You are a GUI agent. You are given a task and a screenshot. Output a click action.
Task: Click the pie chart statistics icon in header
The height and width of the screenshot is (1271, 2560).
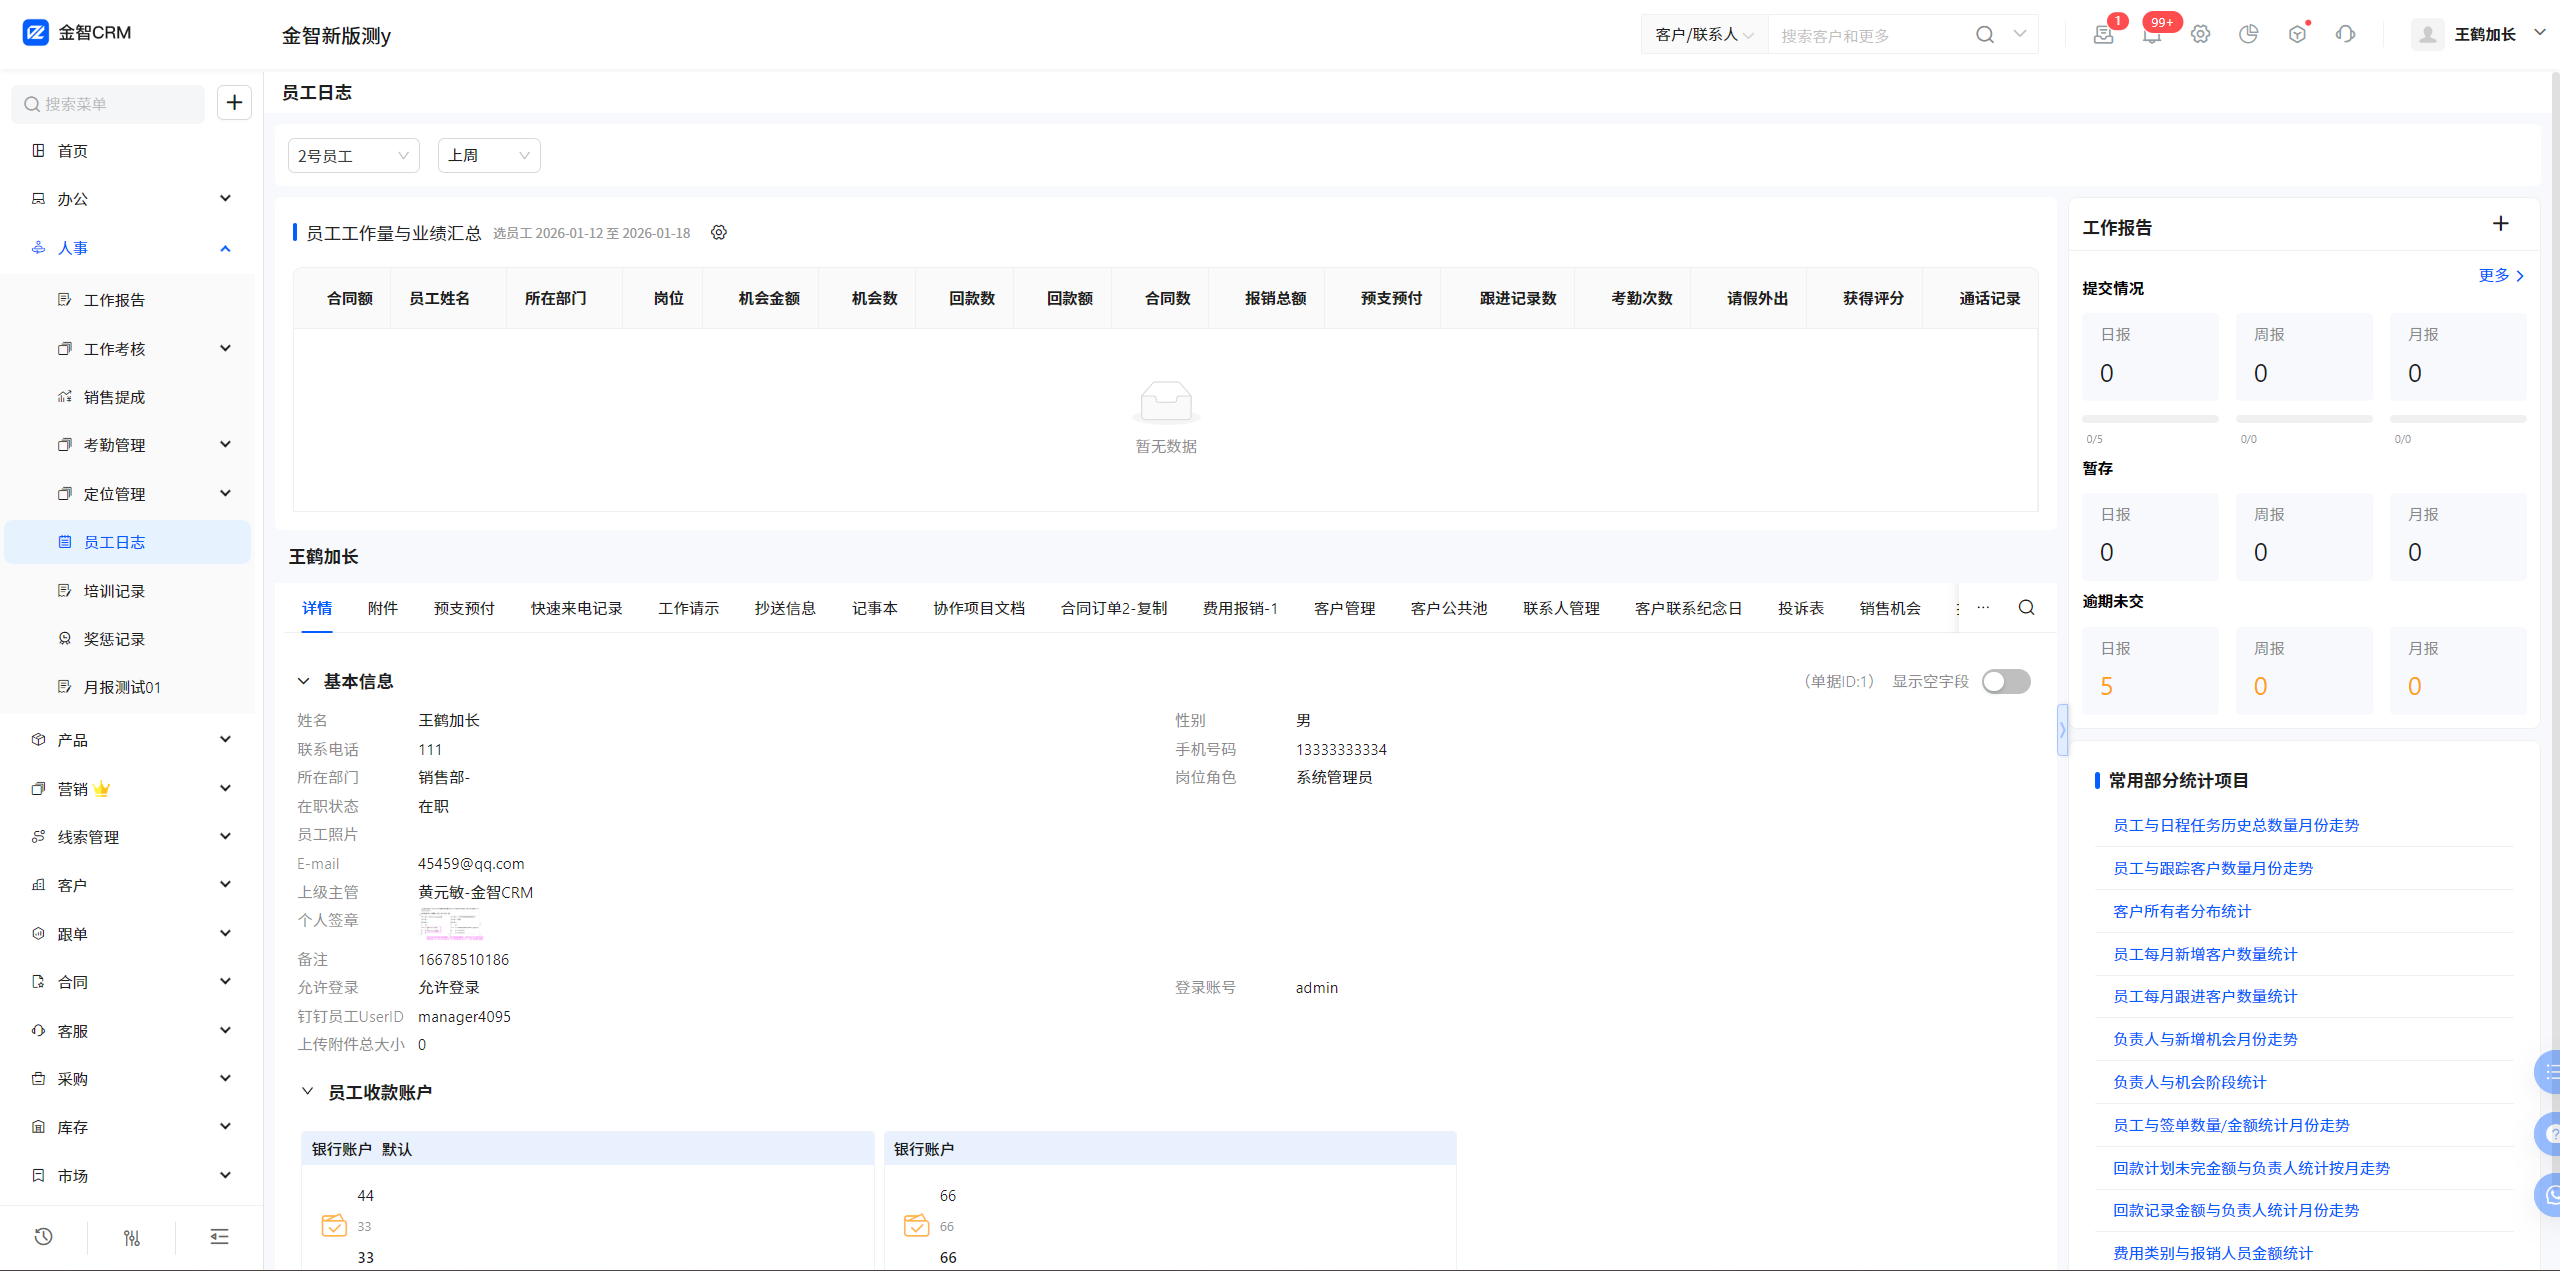pos(2248,34)
